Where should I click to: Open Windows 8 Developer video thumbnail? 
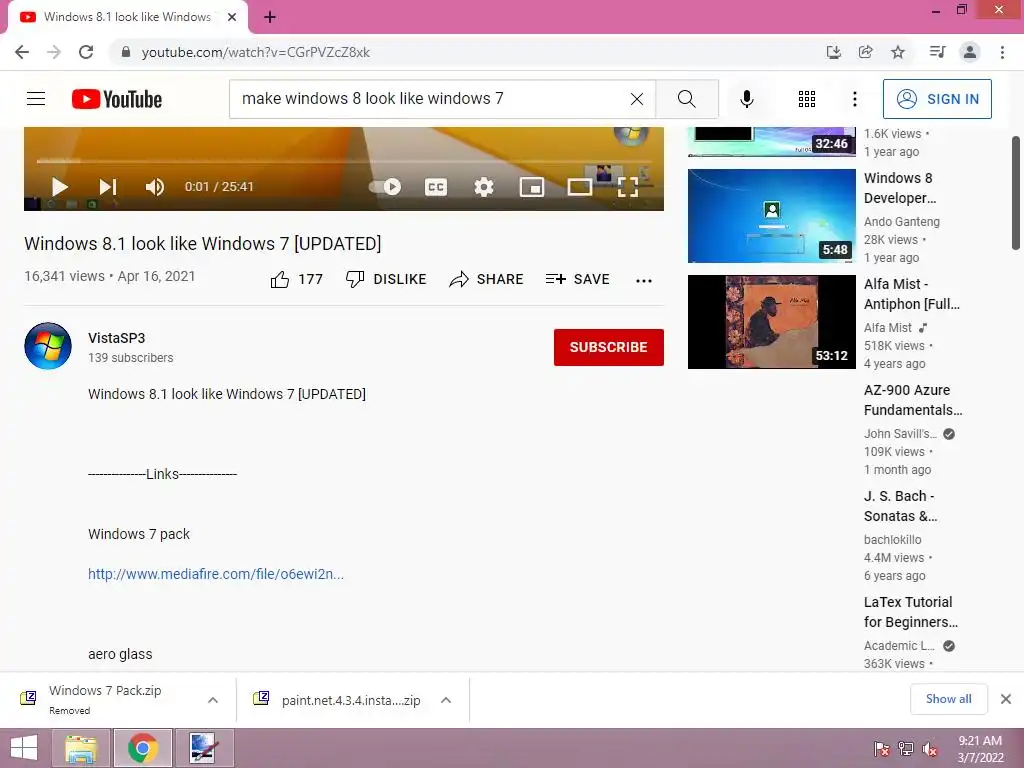(772, 216)
